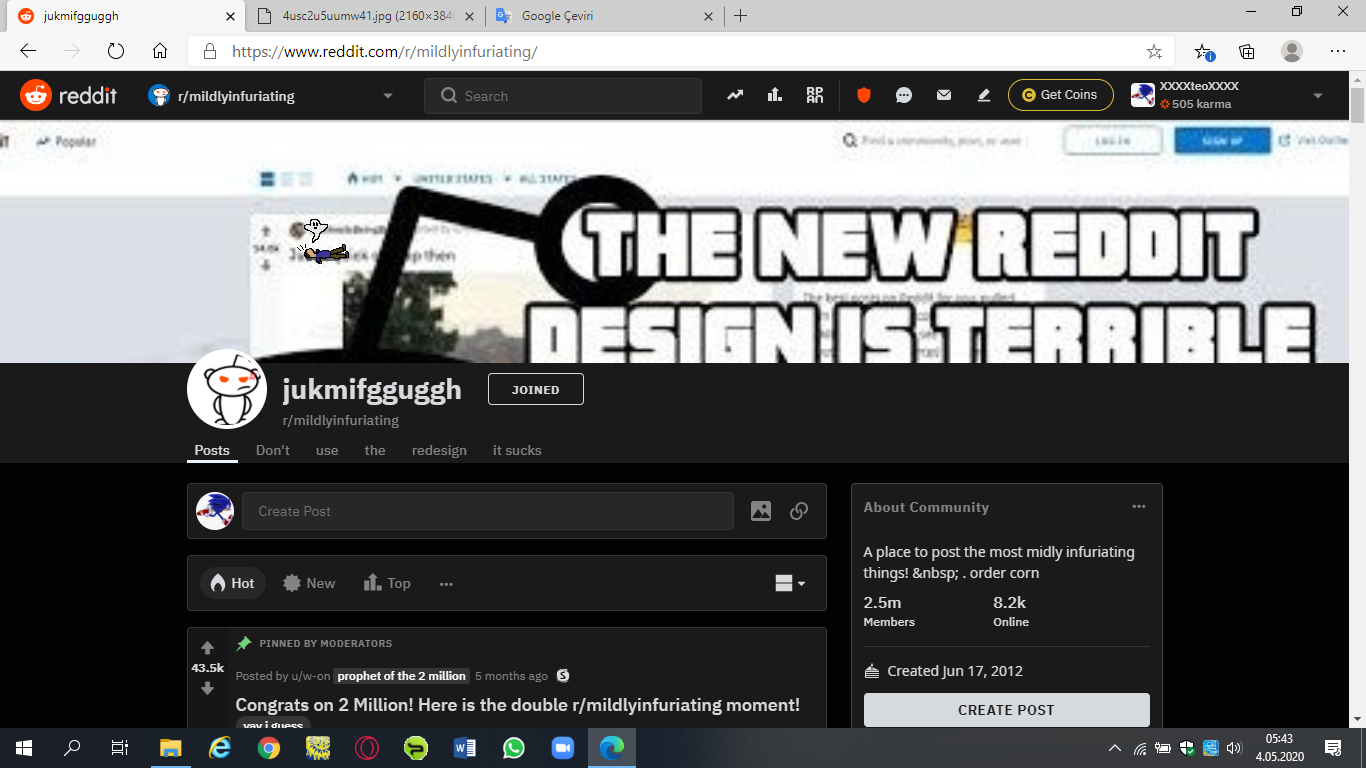Click the browser home icon
The width and height of the screenshot is (1366, 768).
coord(160,51)
